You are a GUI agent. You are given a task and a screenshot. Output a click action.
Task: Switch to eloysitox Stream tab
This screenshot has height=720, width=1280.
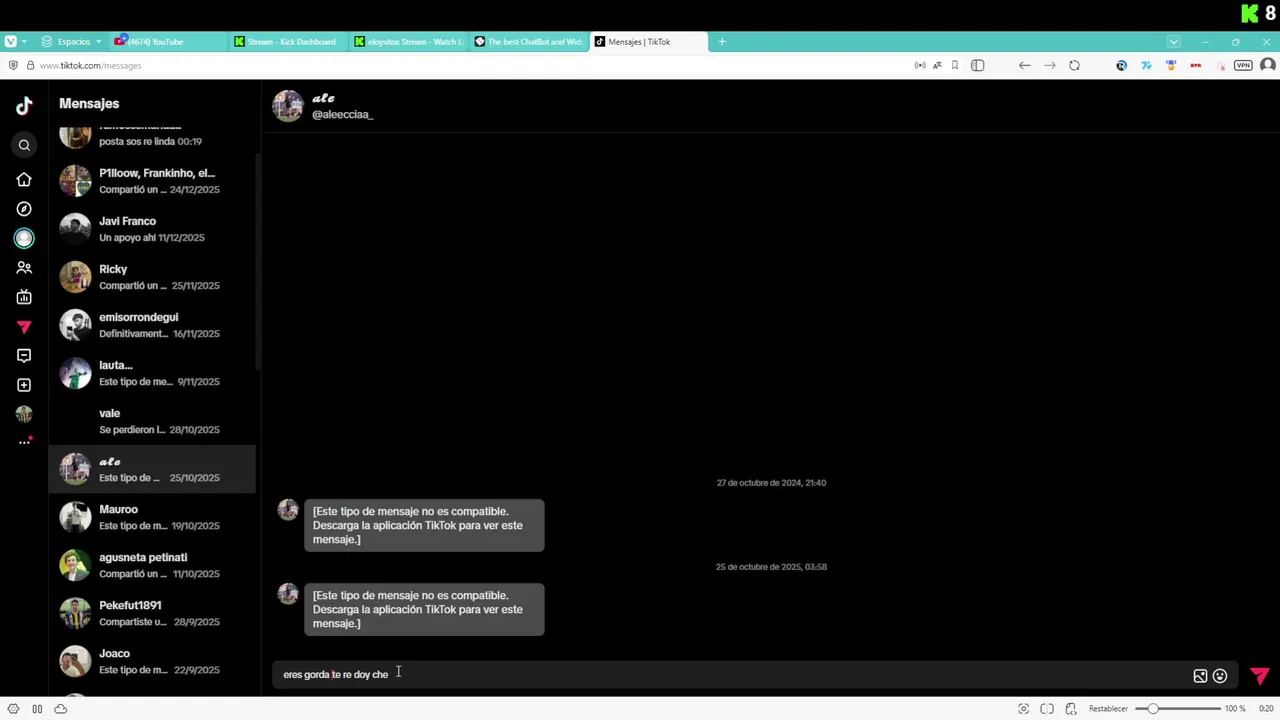pyautogui.click(x=407, y=42)
